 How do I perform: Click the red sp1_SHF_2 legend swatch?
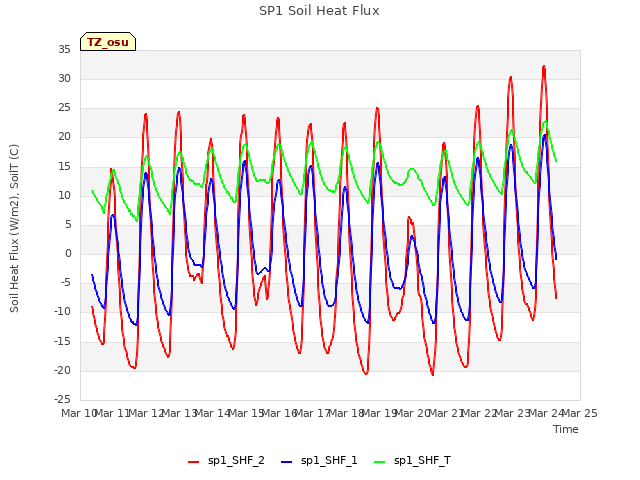pyautogui.click(x=193, y=462)
